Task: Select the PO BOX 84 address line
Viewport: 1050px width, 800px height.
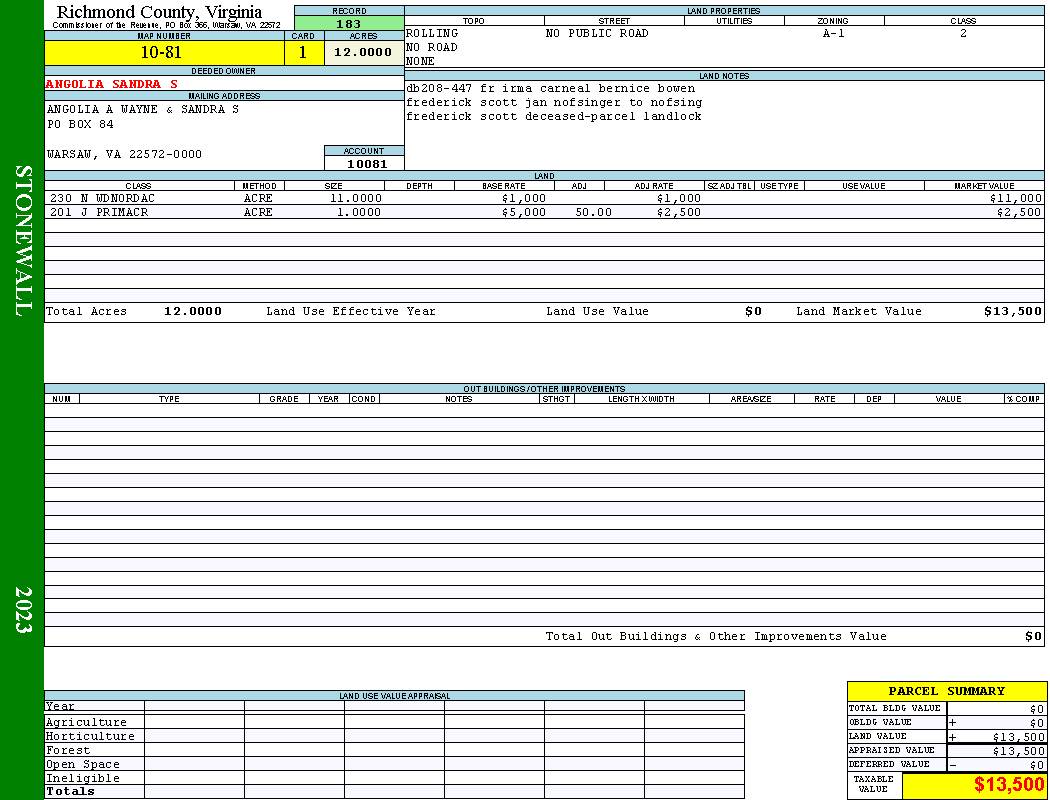Action: (x=80, y=124)
